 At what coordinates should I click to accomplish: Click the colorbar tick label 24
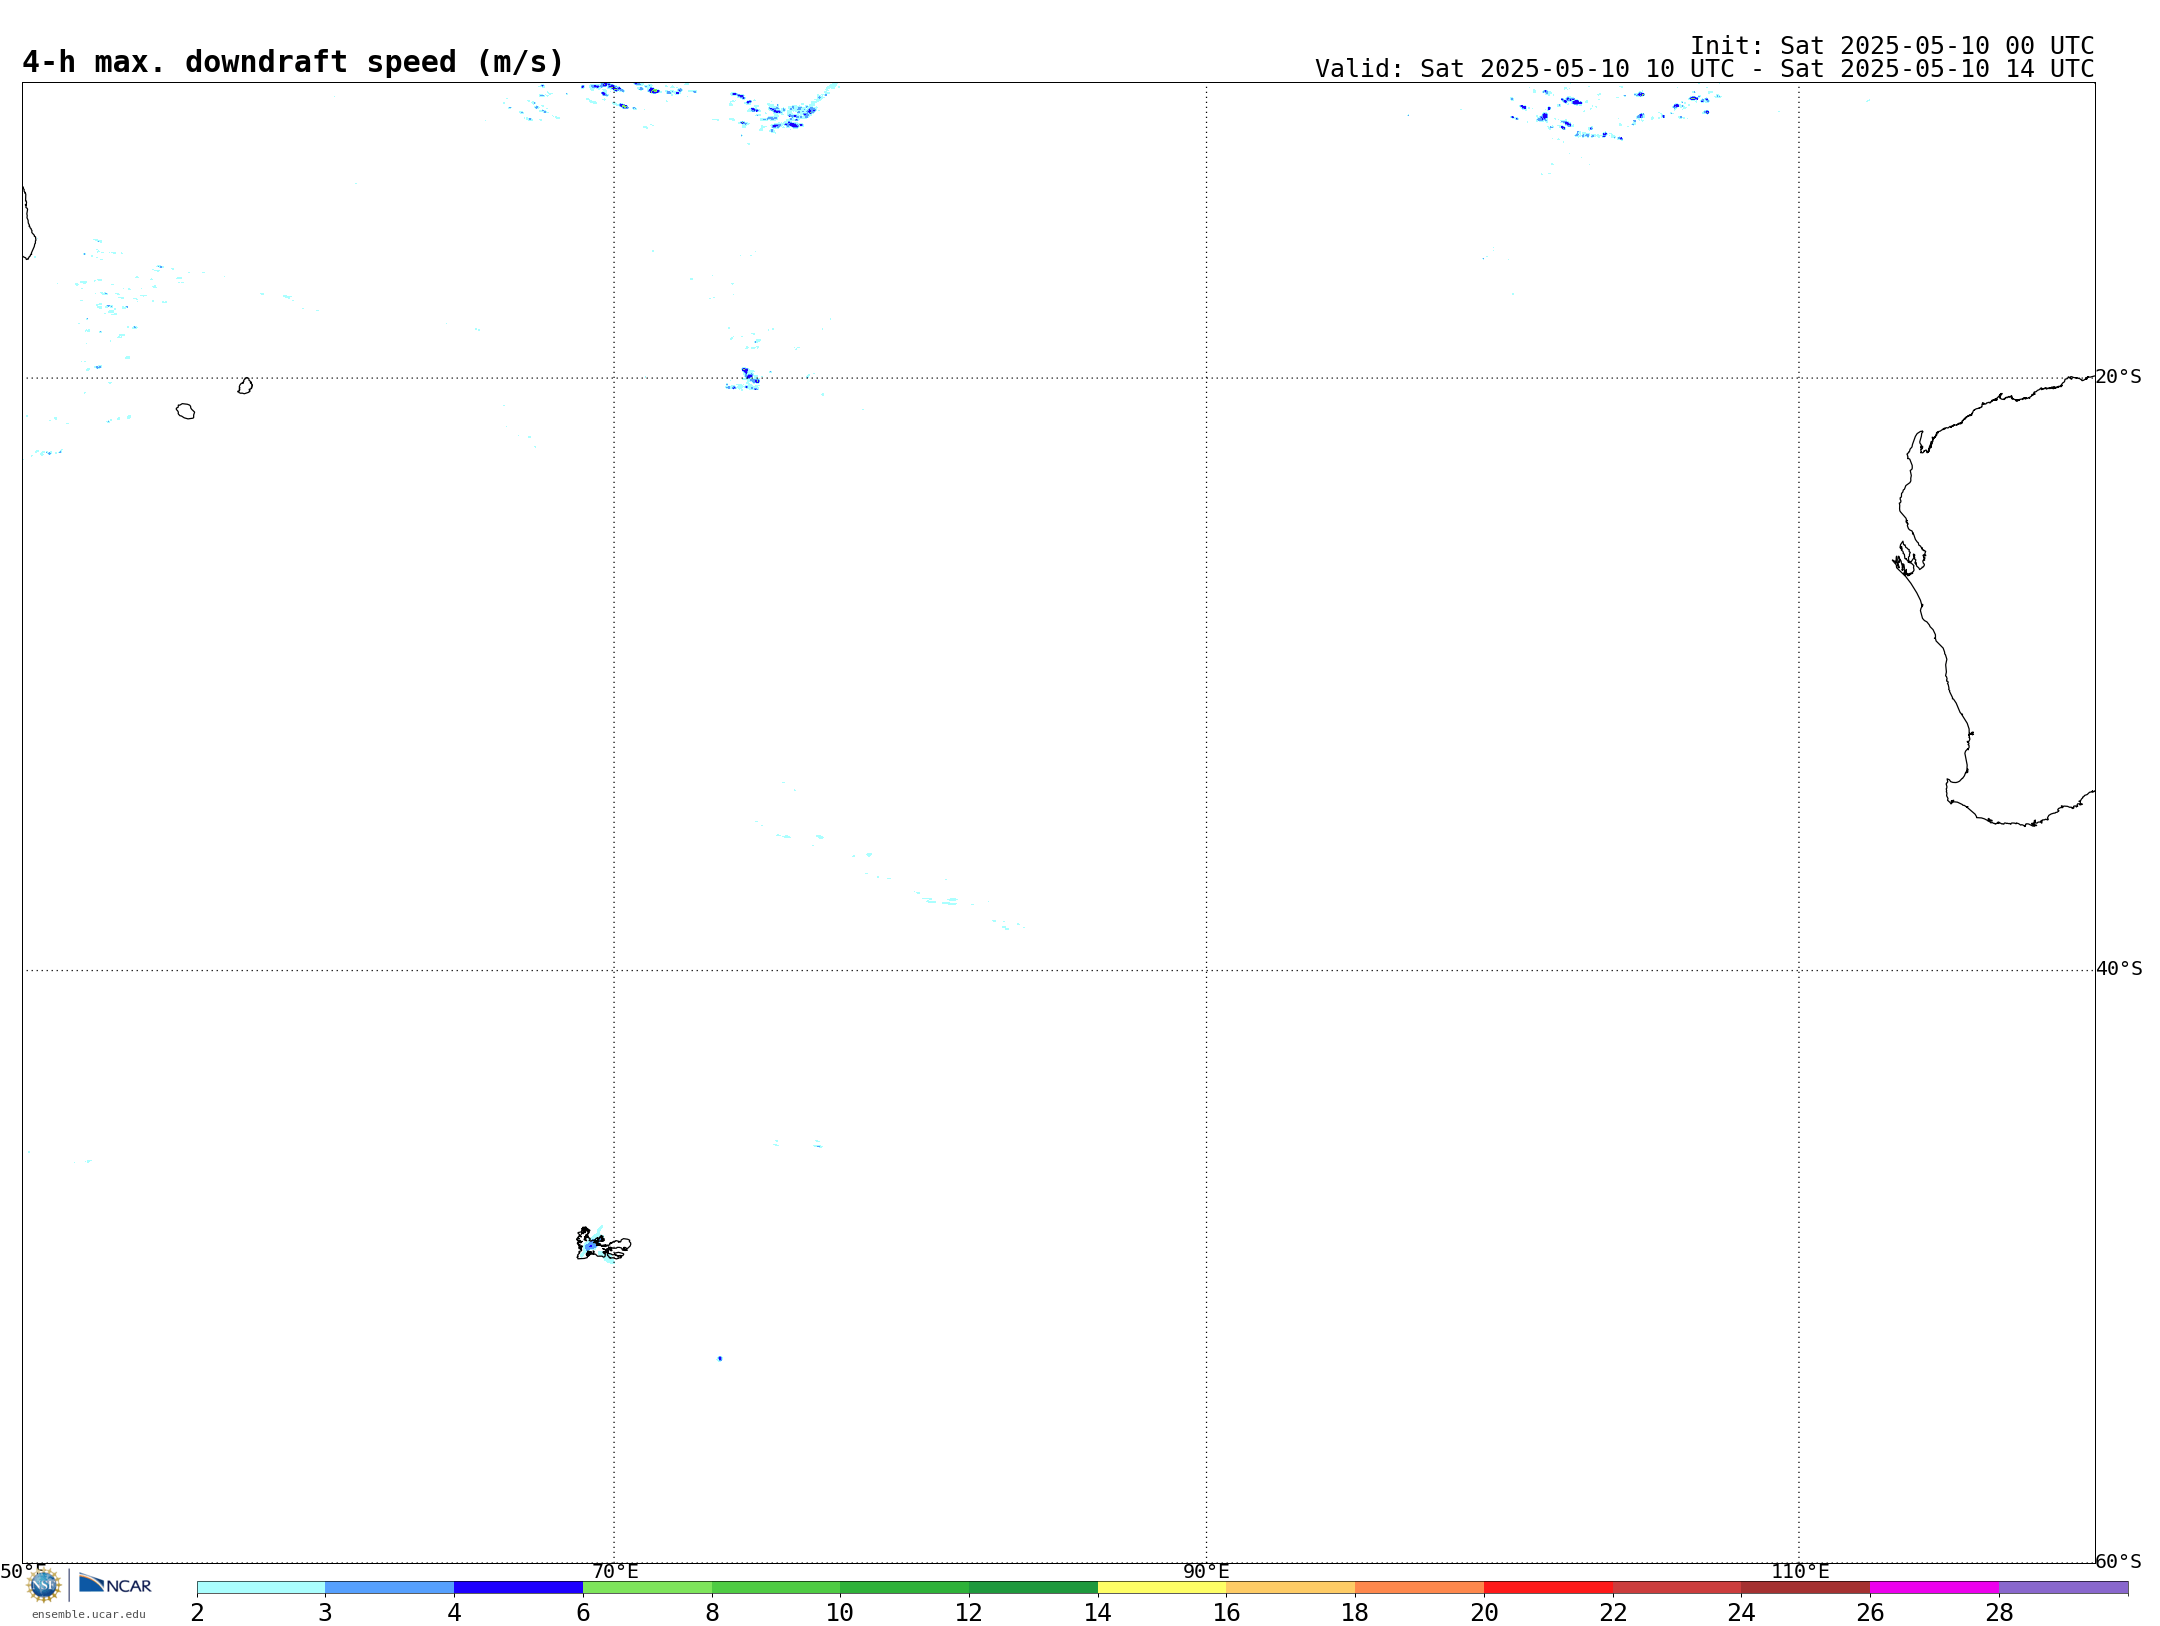click(1741, 1613)
